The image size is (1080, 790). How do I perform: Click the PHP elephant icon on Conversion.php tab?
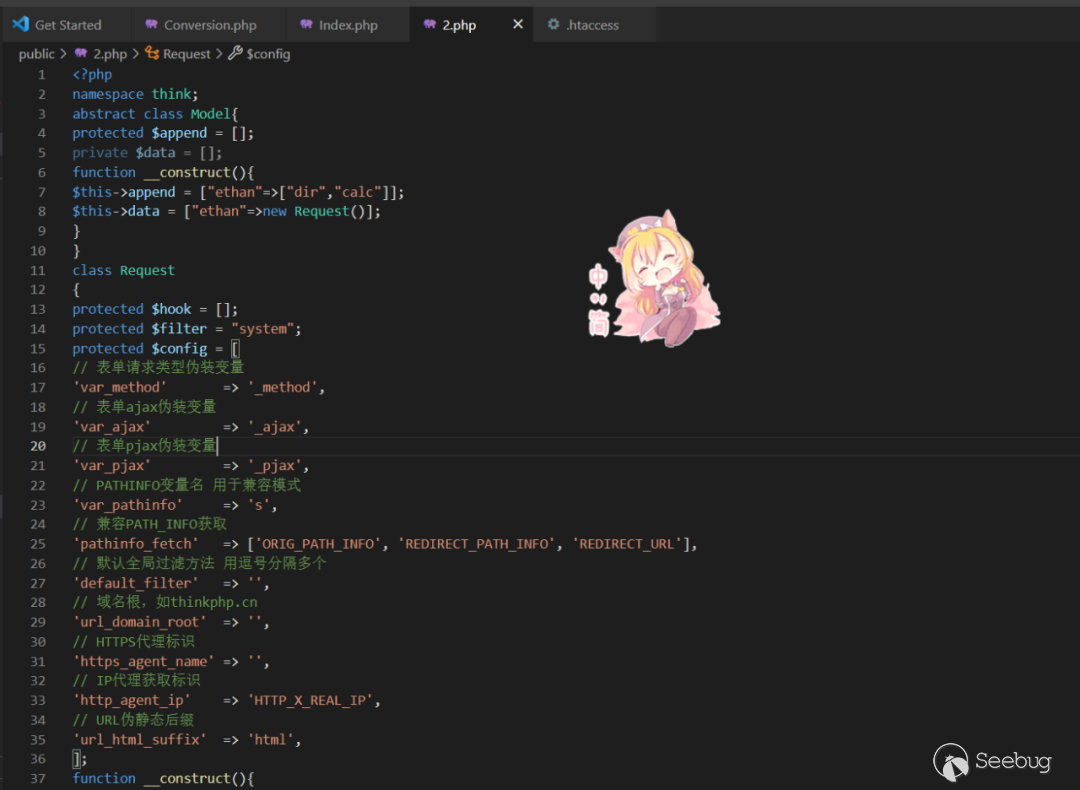151,25
